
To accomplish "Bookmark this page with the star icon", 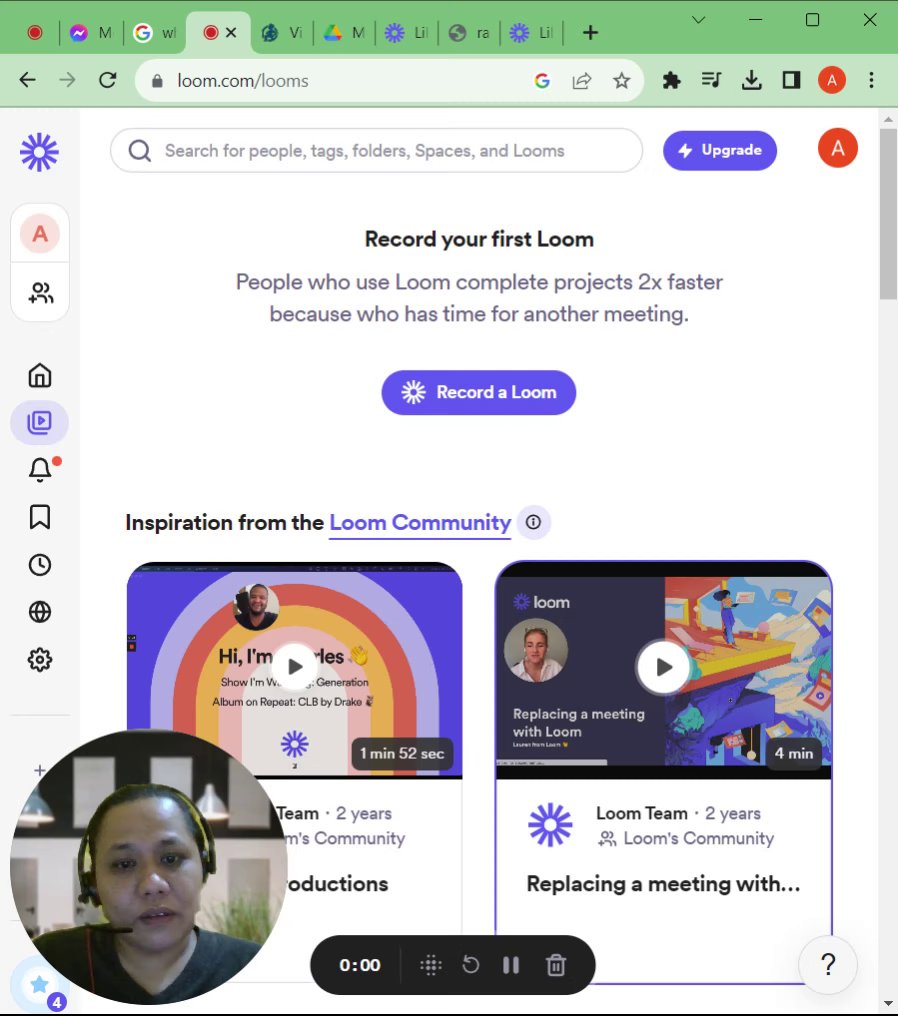I will tap(621, 81).
